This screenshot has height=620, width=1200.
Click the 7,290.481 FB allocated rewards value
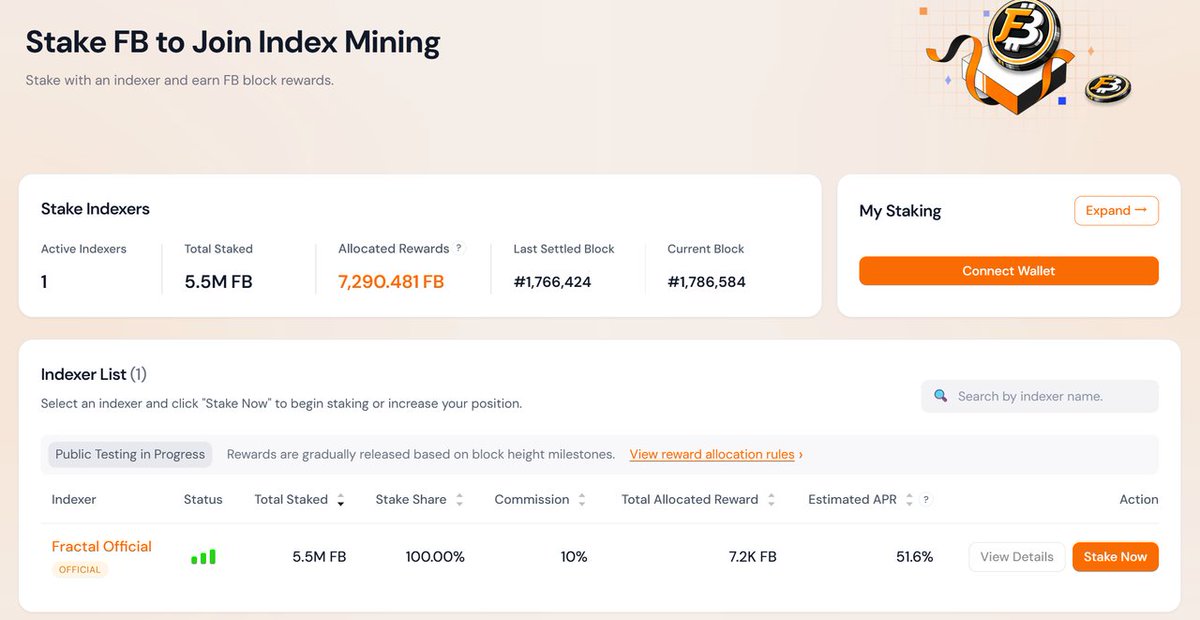tap(391, 282)
